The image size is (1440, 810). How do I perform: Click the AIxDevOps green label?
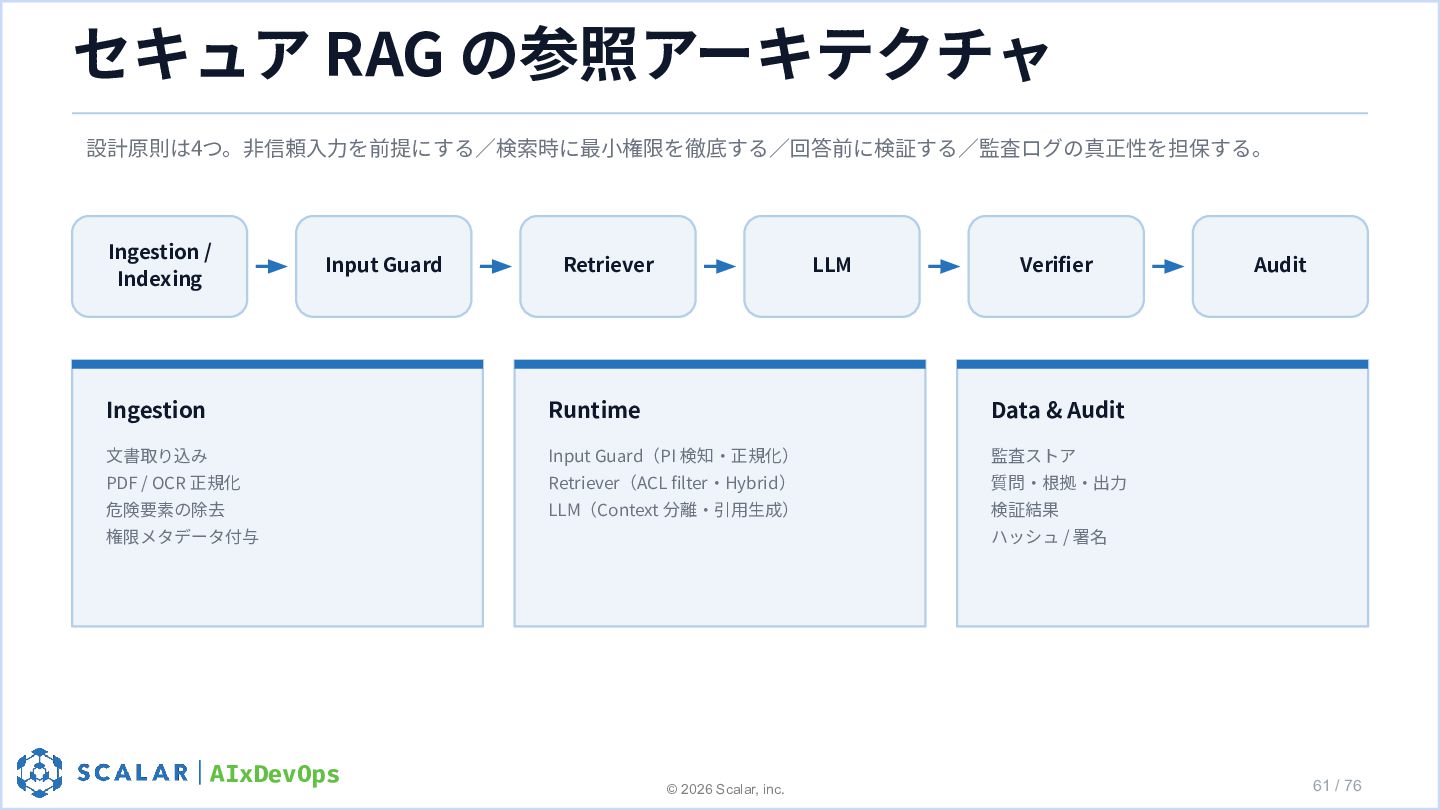(275, 774)
